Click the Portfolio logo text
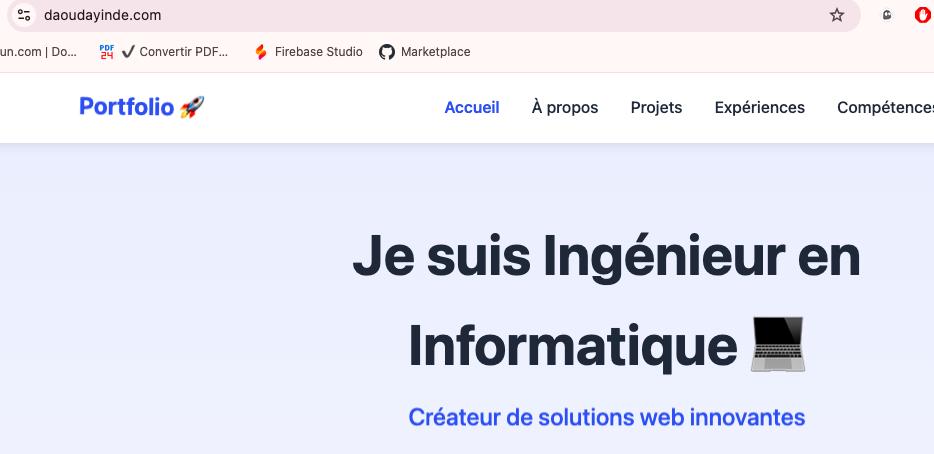Screen dimensions: 934x454 [126, 107]
